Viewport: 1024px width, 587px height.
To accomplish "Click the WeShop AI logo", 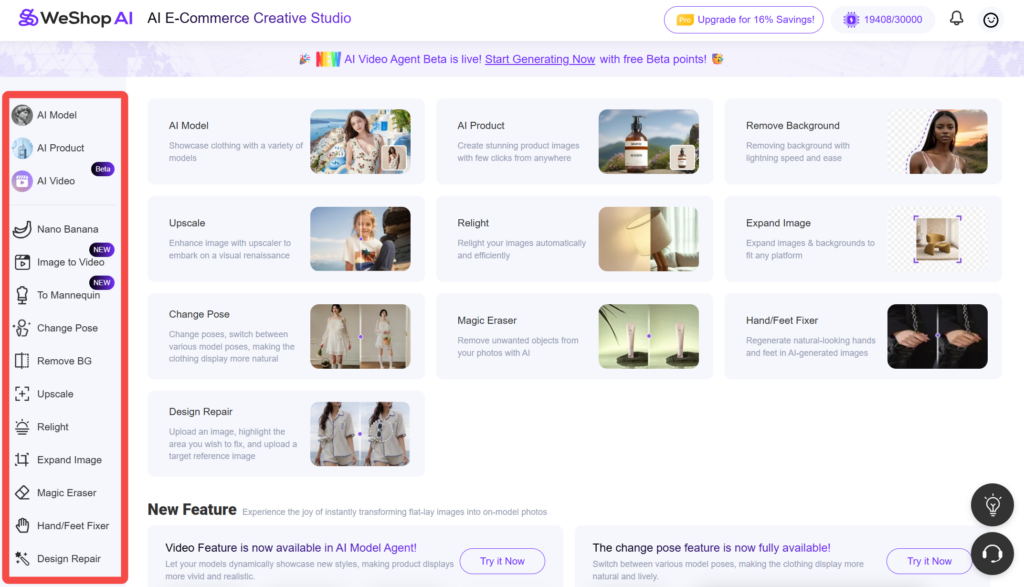I will pos(74,19).
